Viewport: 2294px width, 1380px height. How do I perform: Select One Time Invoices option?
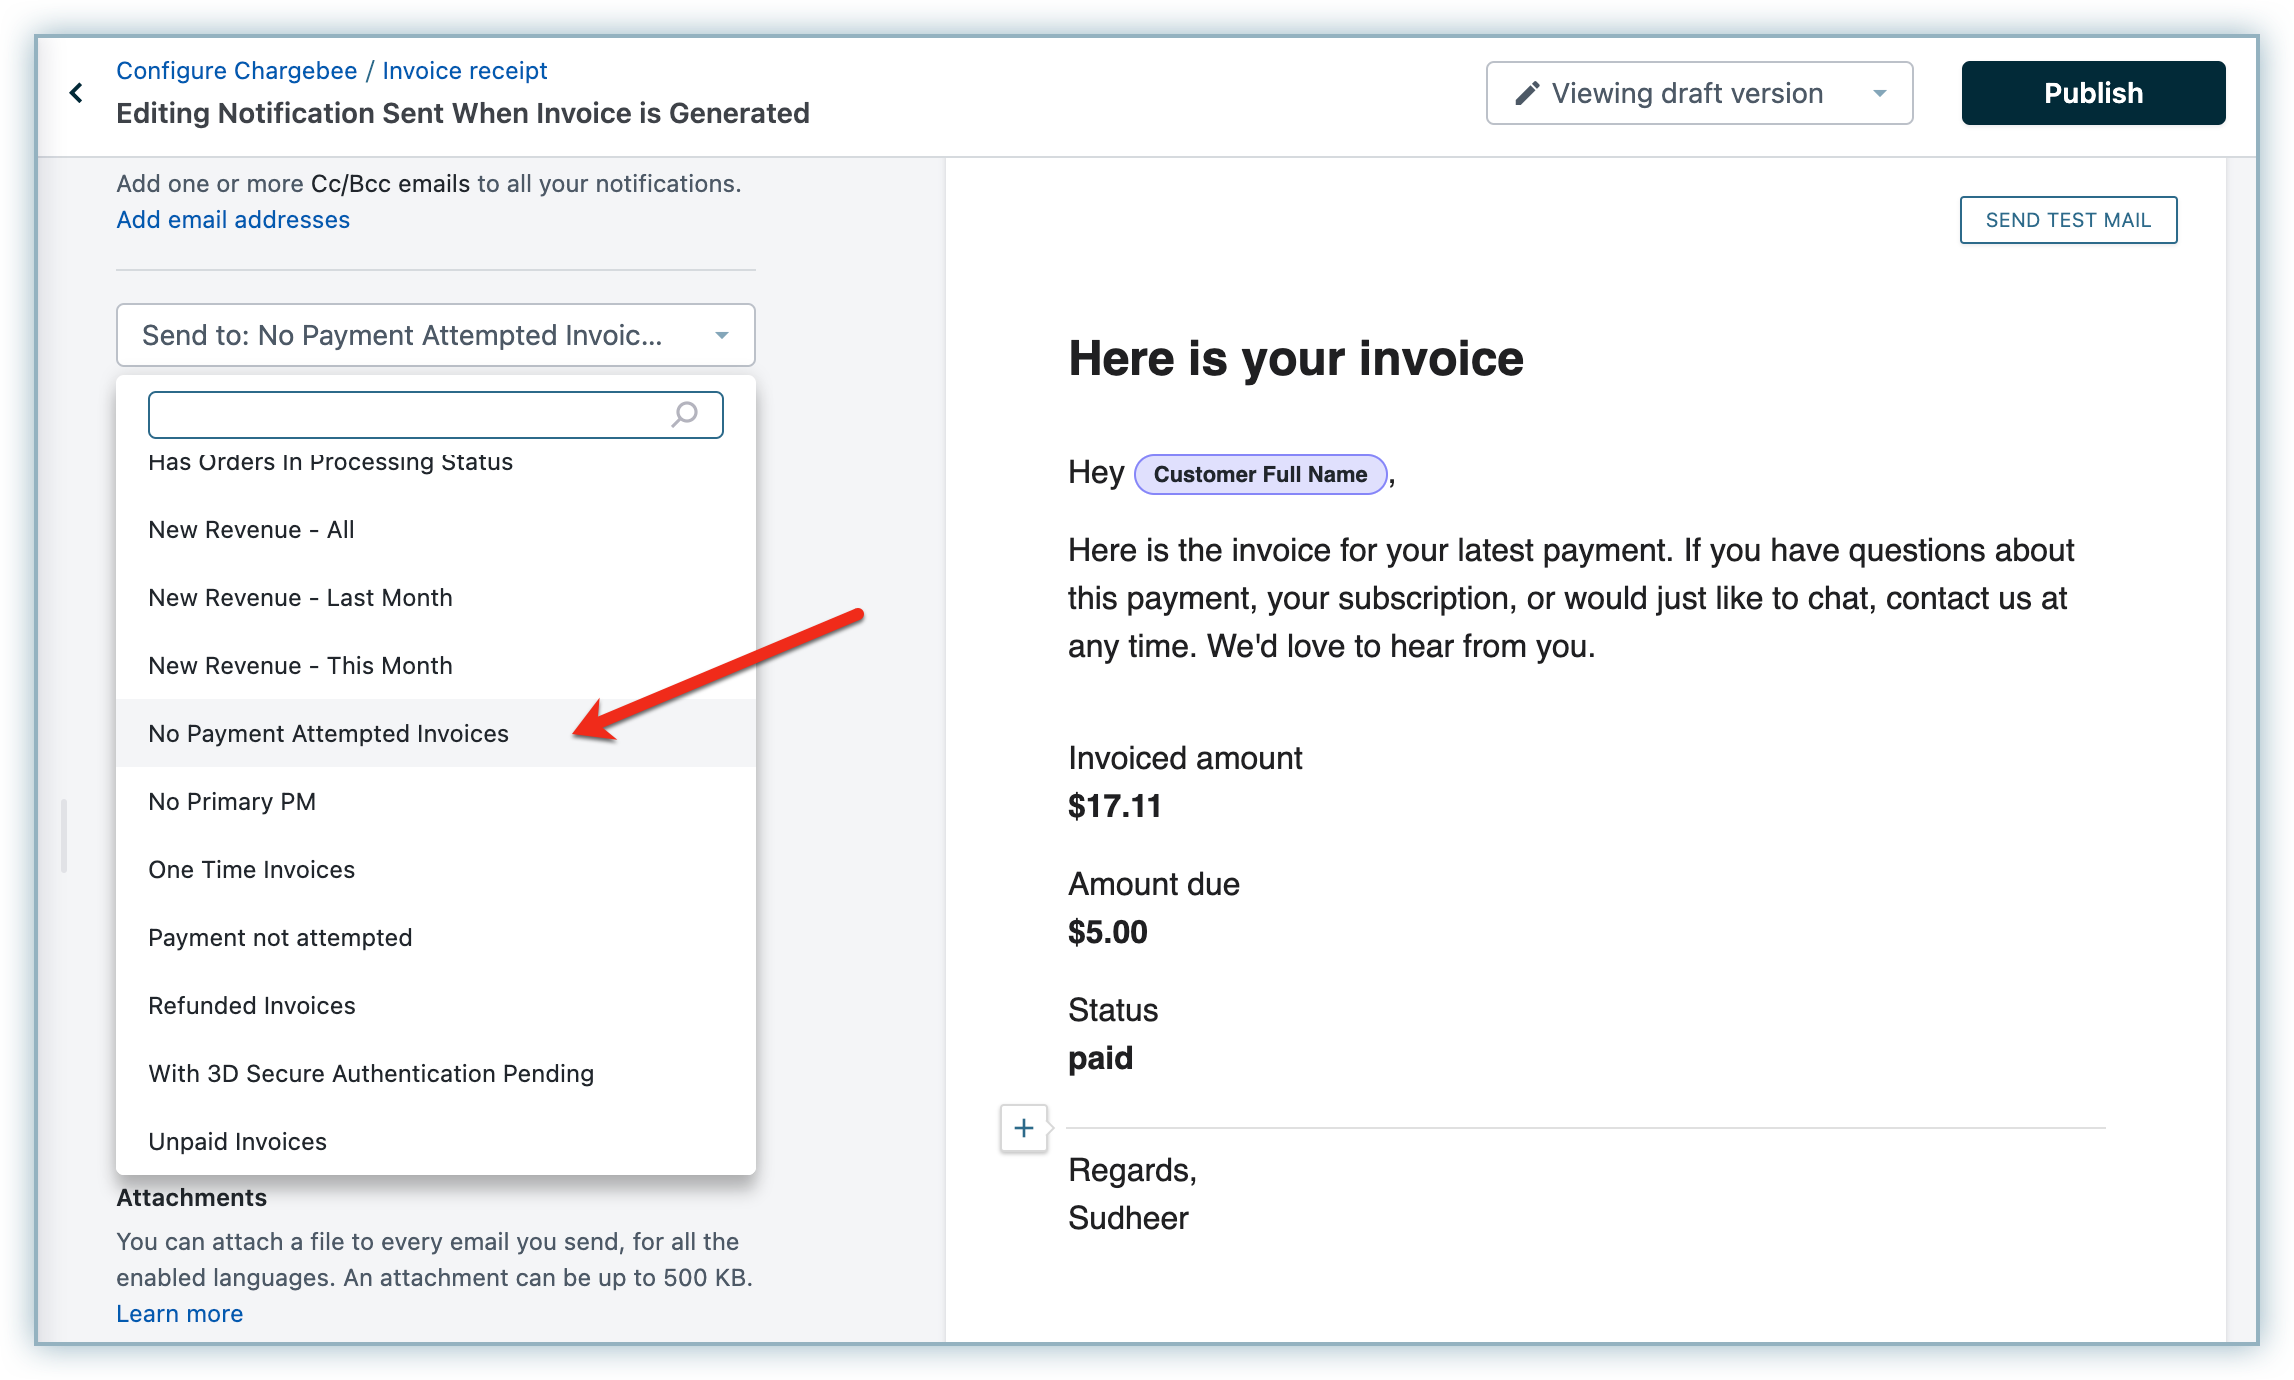(x=251, y=870)
